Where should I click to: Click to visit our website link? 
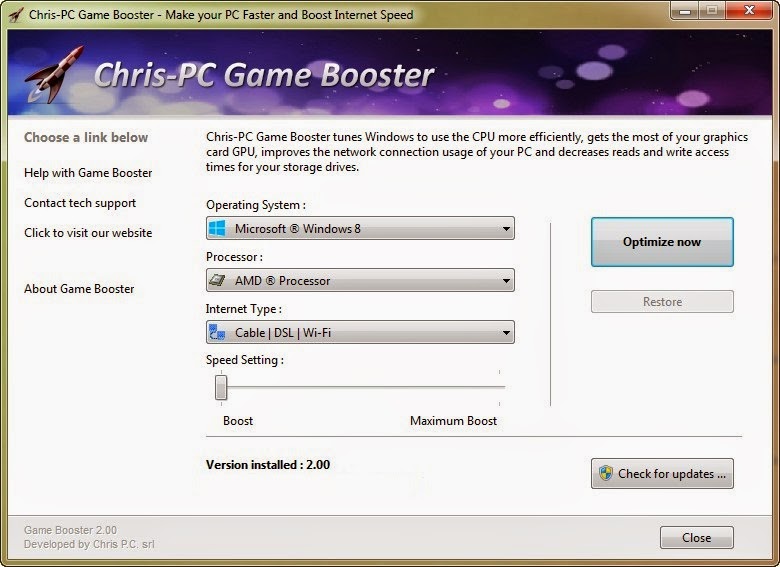[x=88, y=233]
